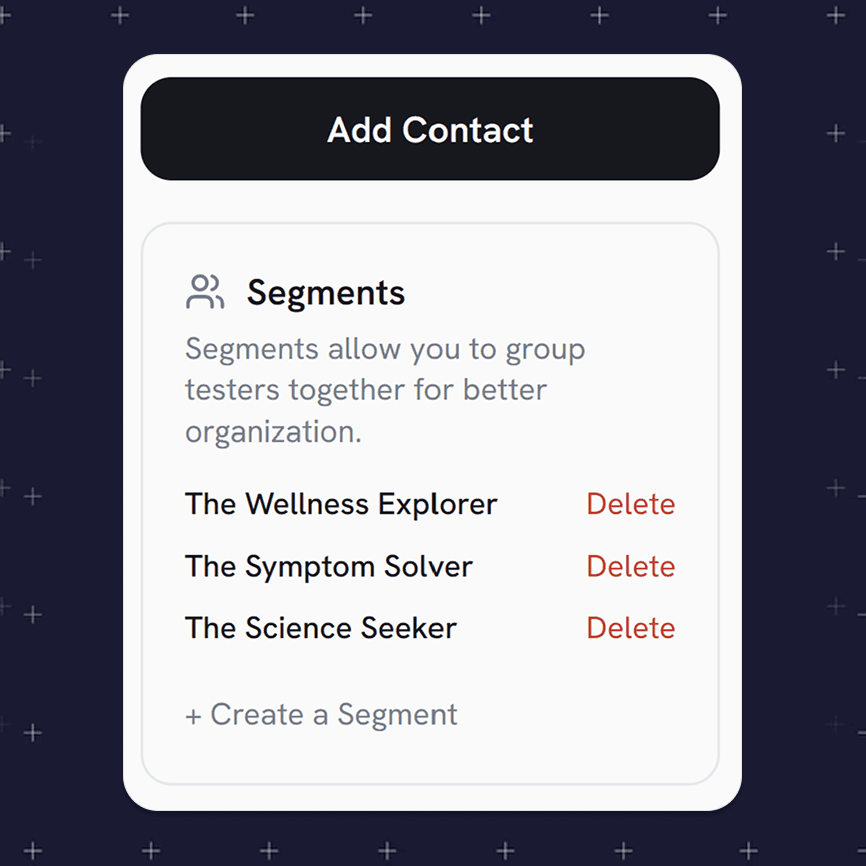Screen dimensions: 866x866
Task: Click "testers together for better" text line
Action: 366,390
